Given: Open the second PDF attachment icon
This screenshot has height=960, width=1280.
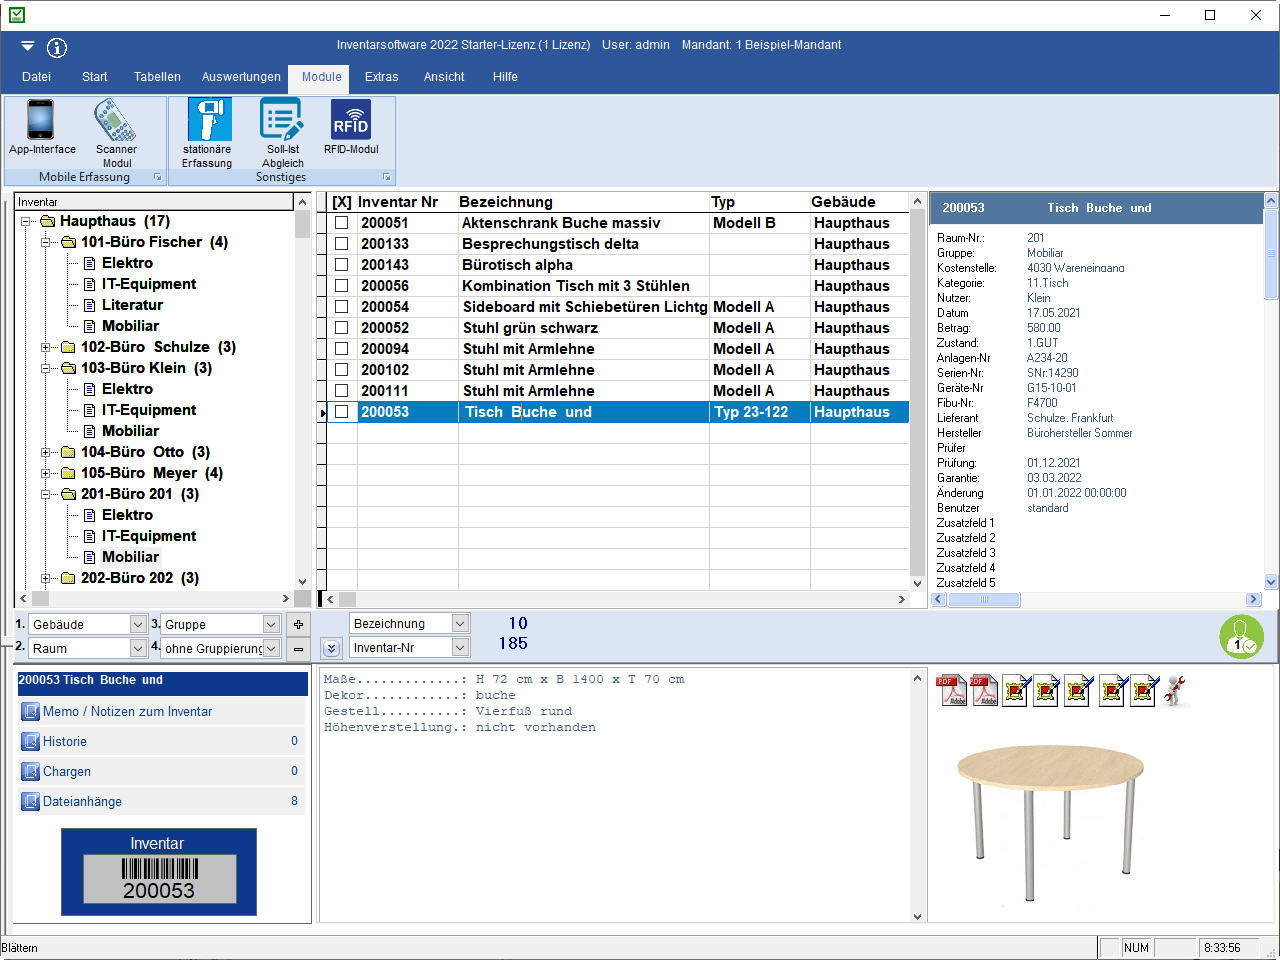Looking at the screenshot, I should point(984,690).
